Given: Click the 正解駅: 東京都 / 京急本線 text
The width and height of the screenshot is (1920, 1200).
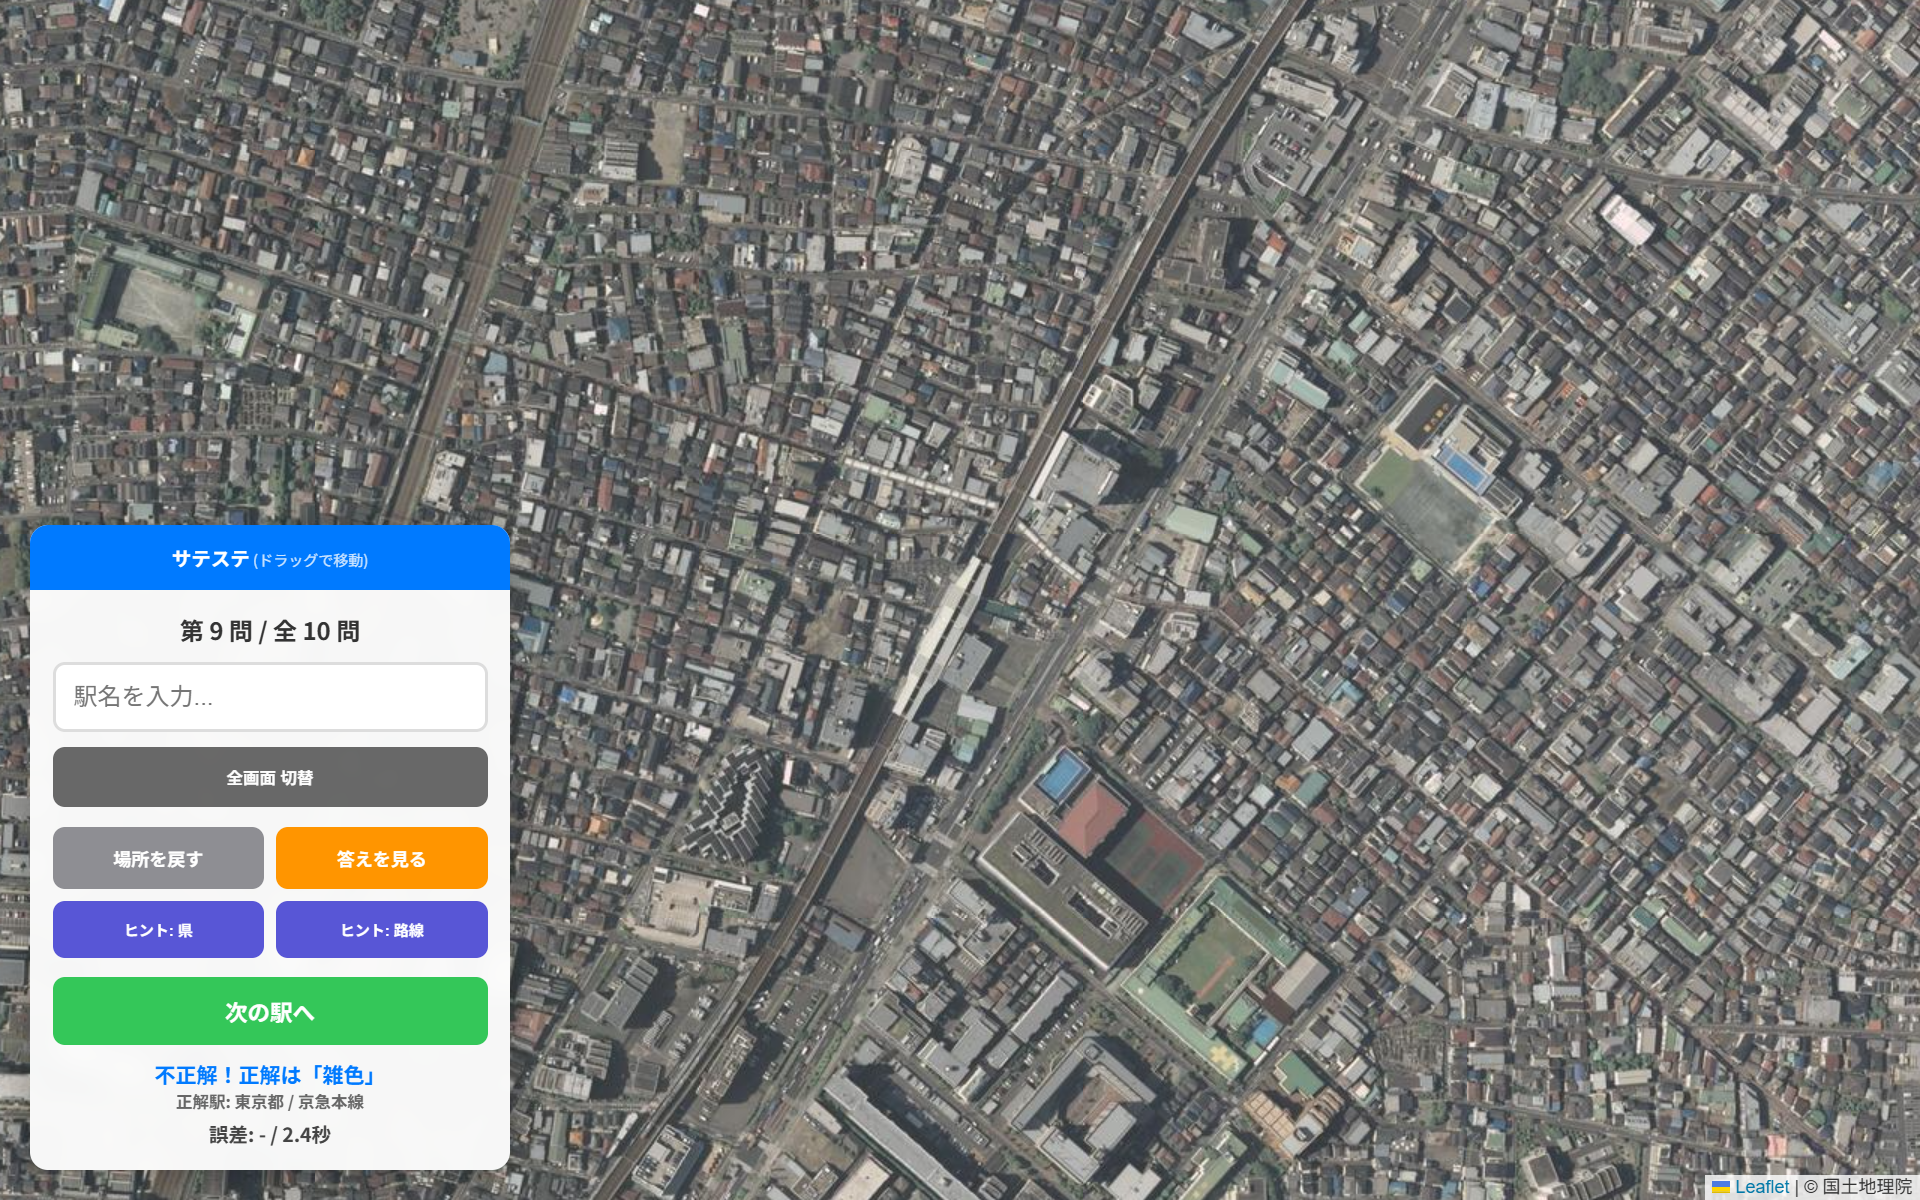Looking at the screenshot, I should pyautogui.click(x=270, y=1102).
